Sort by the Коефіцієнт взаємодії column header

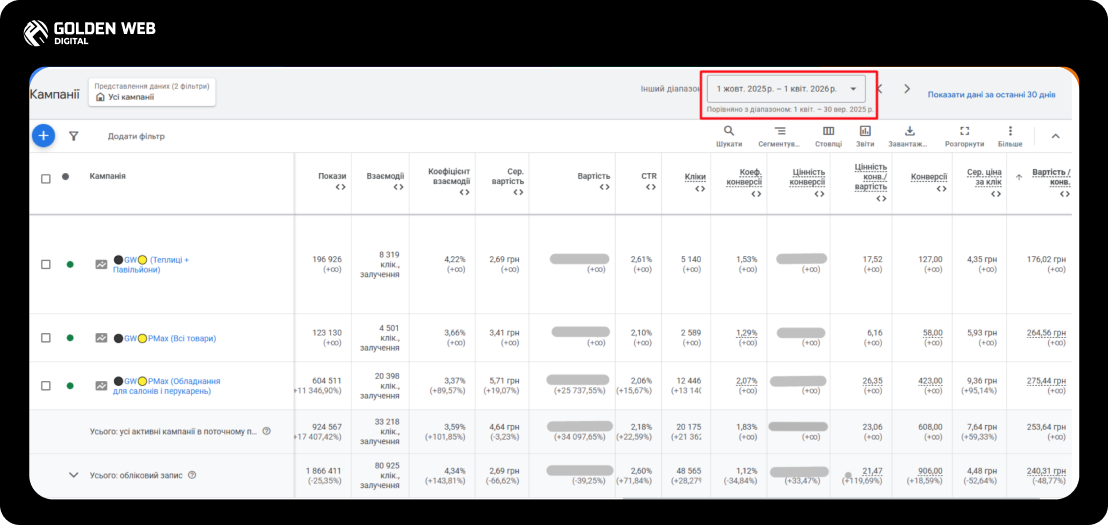point(449,176)
